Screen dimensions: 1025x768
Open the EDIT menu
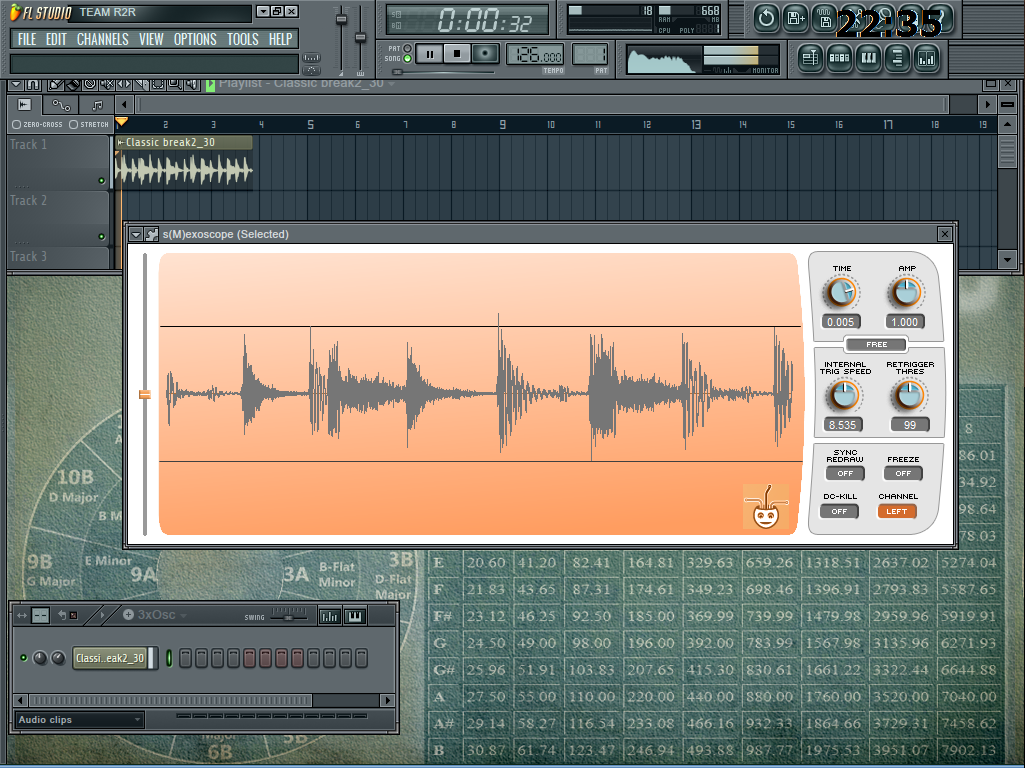pos(56,39)
